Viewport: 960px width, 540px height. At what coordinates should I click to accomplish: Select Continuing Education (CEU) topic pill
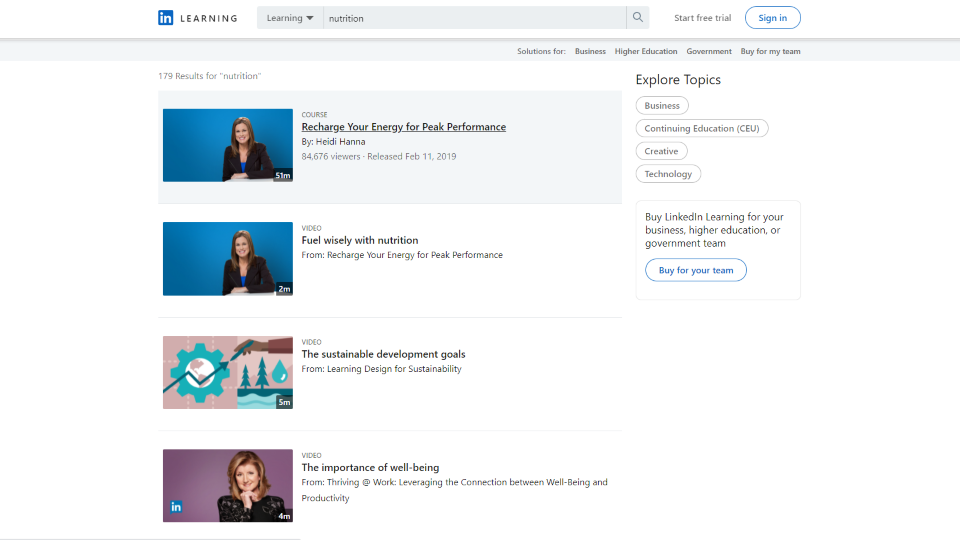(702, 128)
